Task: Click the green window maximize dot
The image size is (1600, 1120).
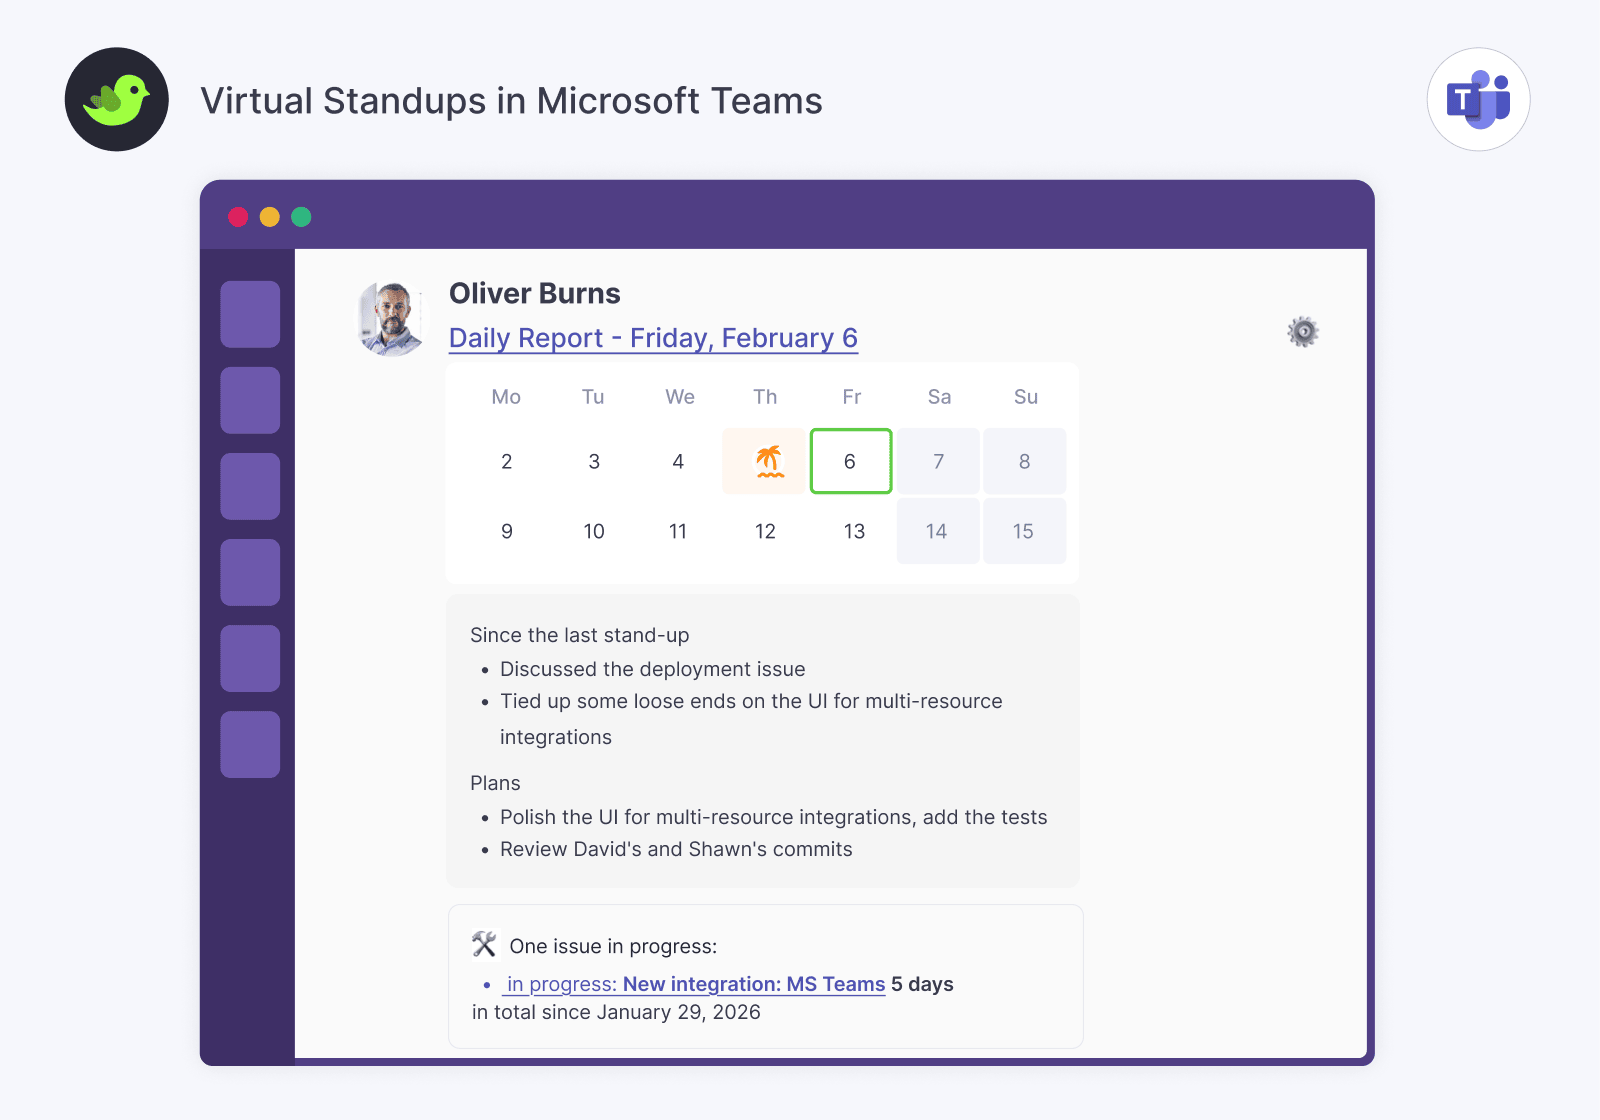Action: (301, 217)
